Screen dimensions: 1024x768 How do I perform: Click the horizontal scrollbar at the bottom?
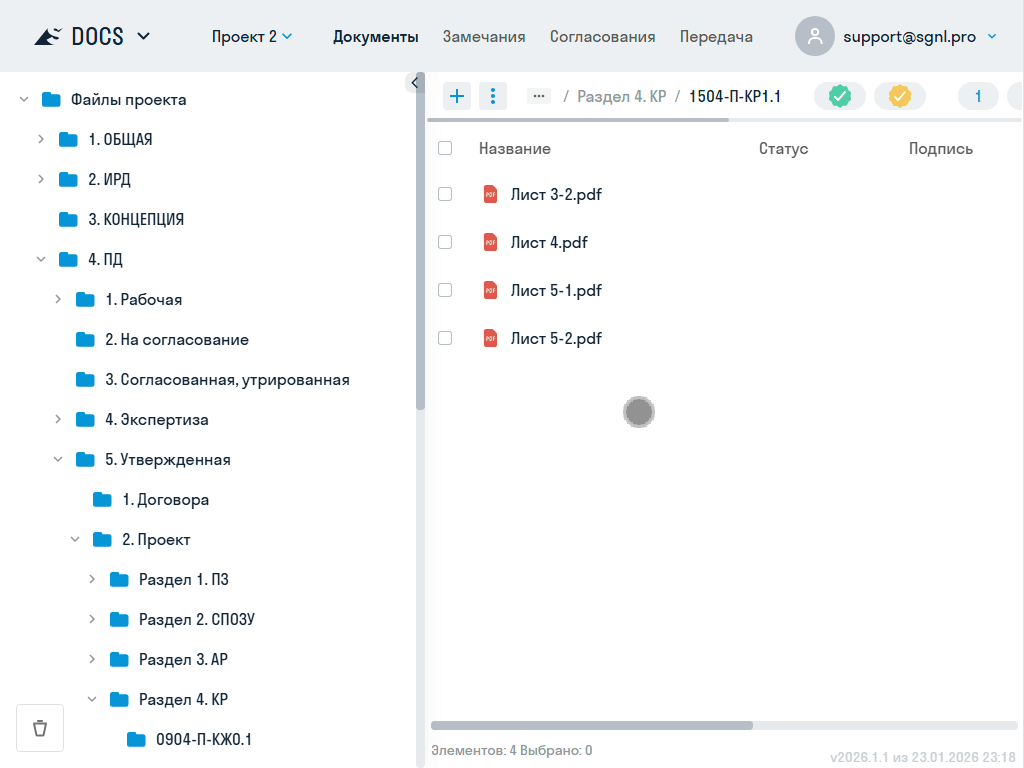[x=592, y=725]
